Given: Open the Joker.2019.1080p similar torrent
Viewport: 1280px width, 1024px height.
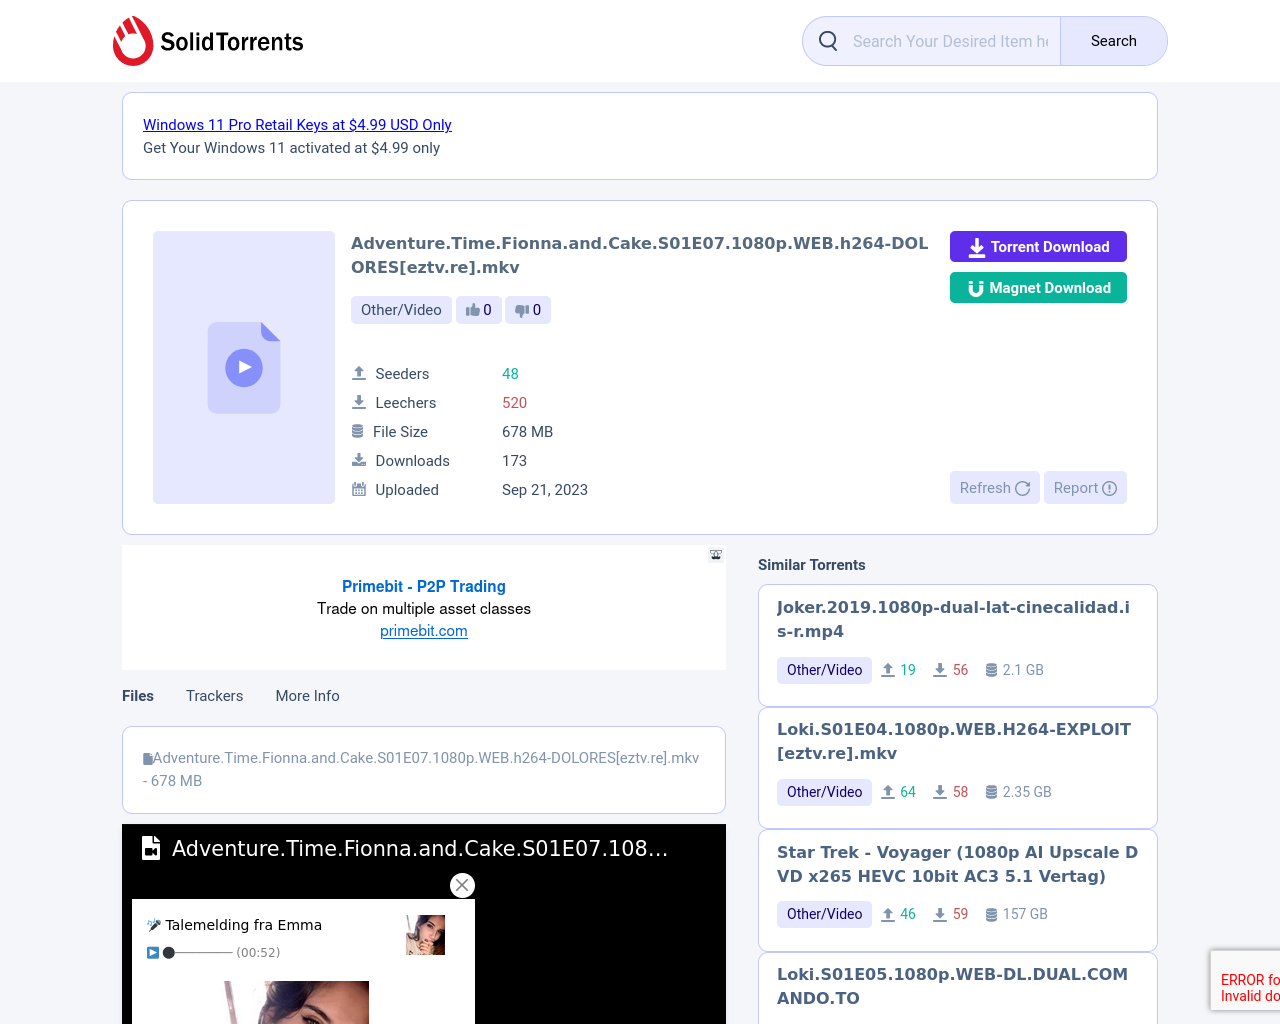Looking at the screenshot, I should (953, 619).
